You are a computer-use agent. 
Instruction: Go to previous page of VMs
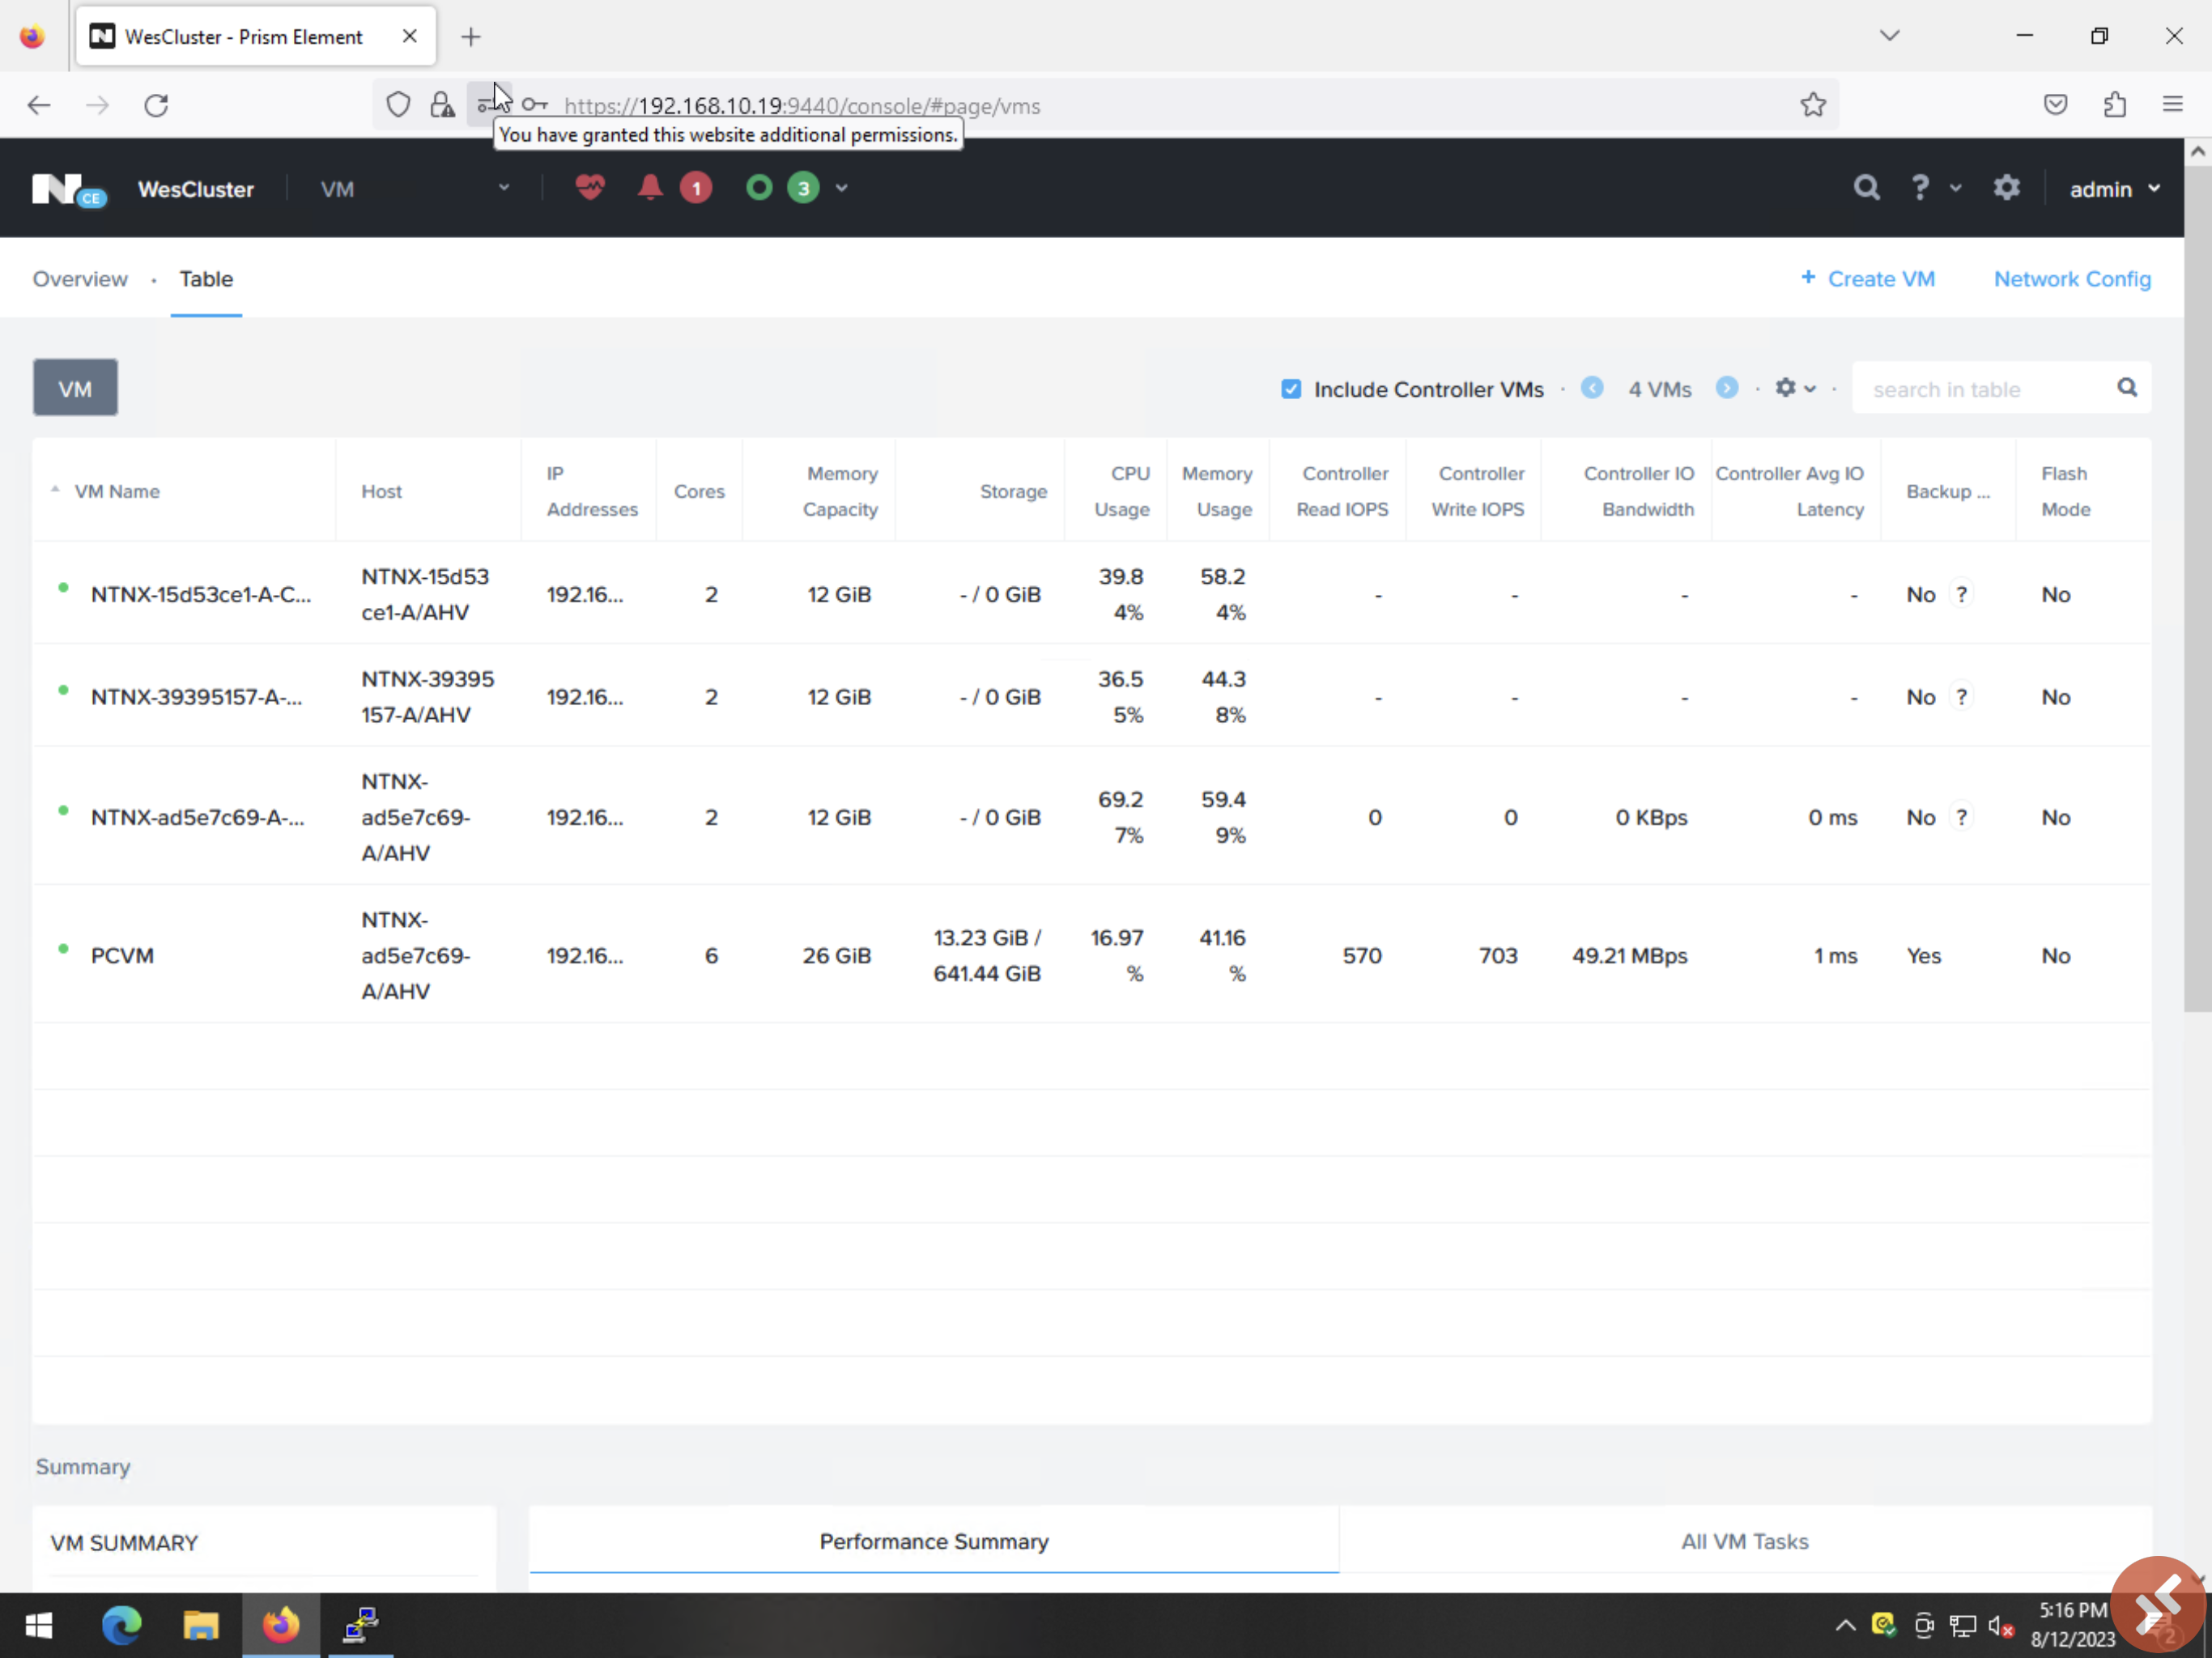coord(1592,388)
